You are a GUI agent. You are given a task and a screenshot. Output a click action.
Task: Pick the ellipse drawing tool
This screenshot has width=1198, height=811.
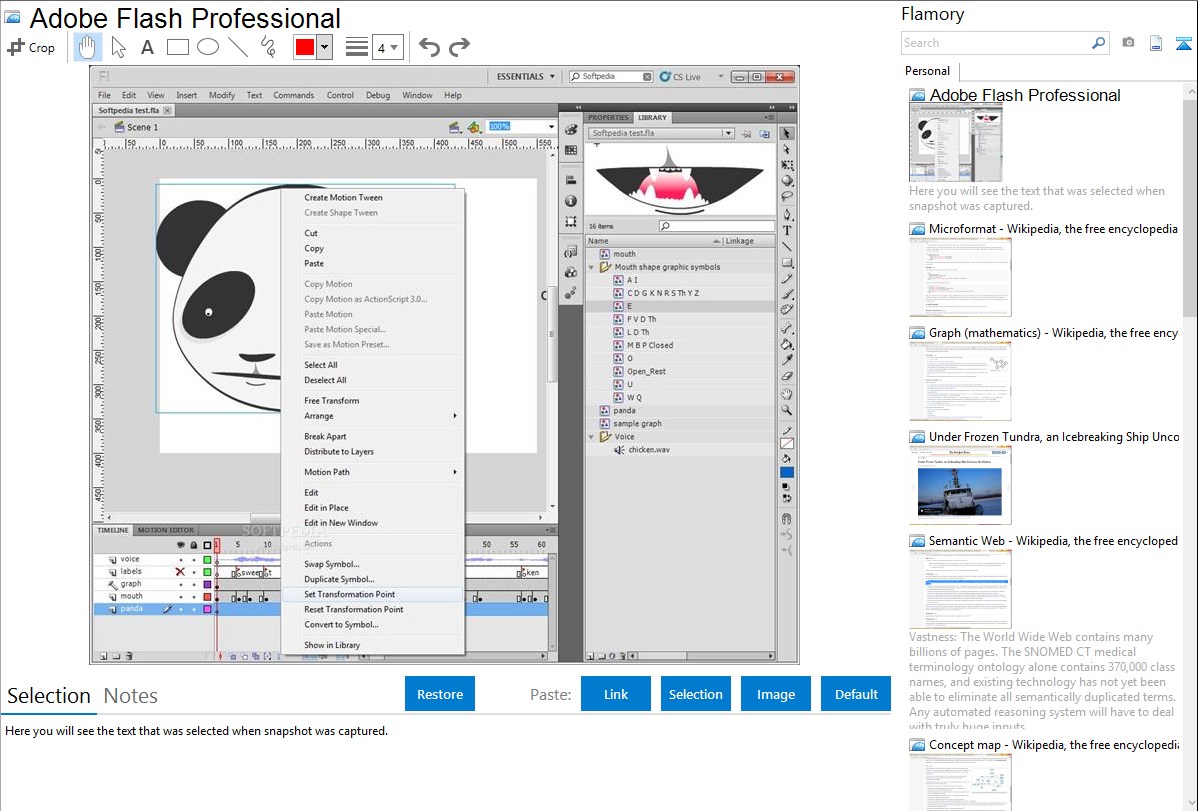208,47
